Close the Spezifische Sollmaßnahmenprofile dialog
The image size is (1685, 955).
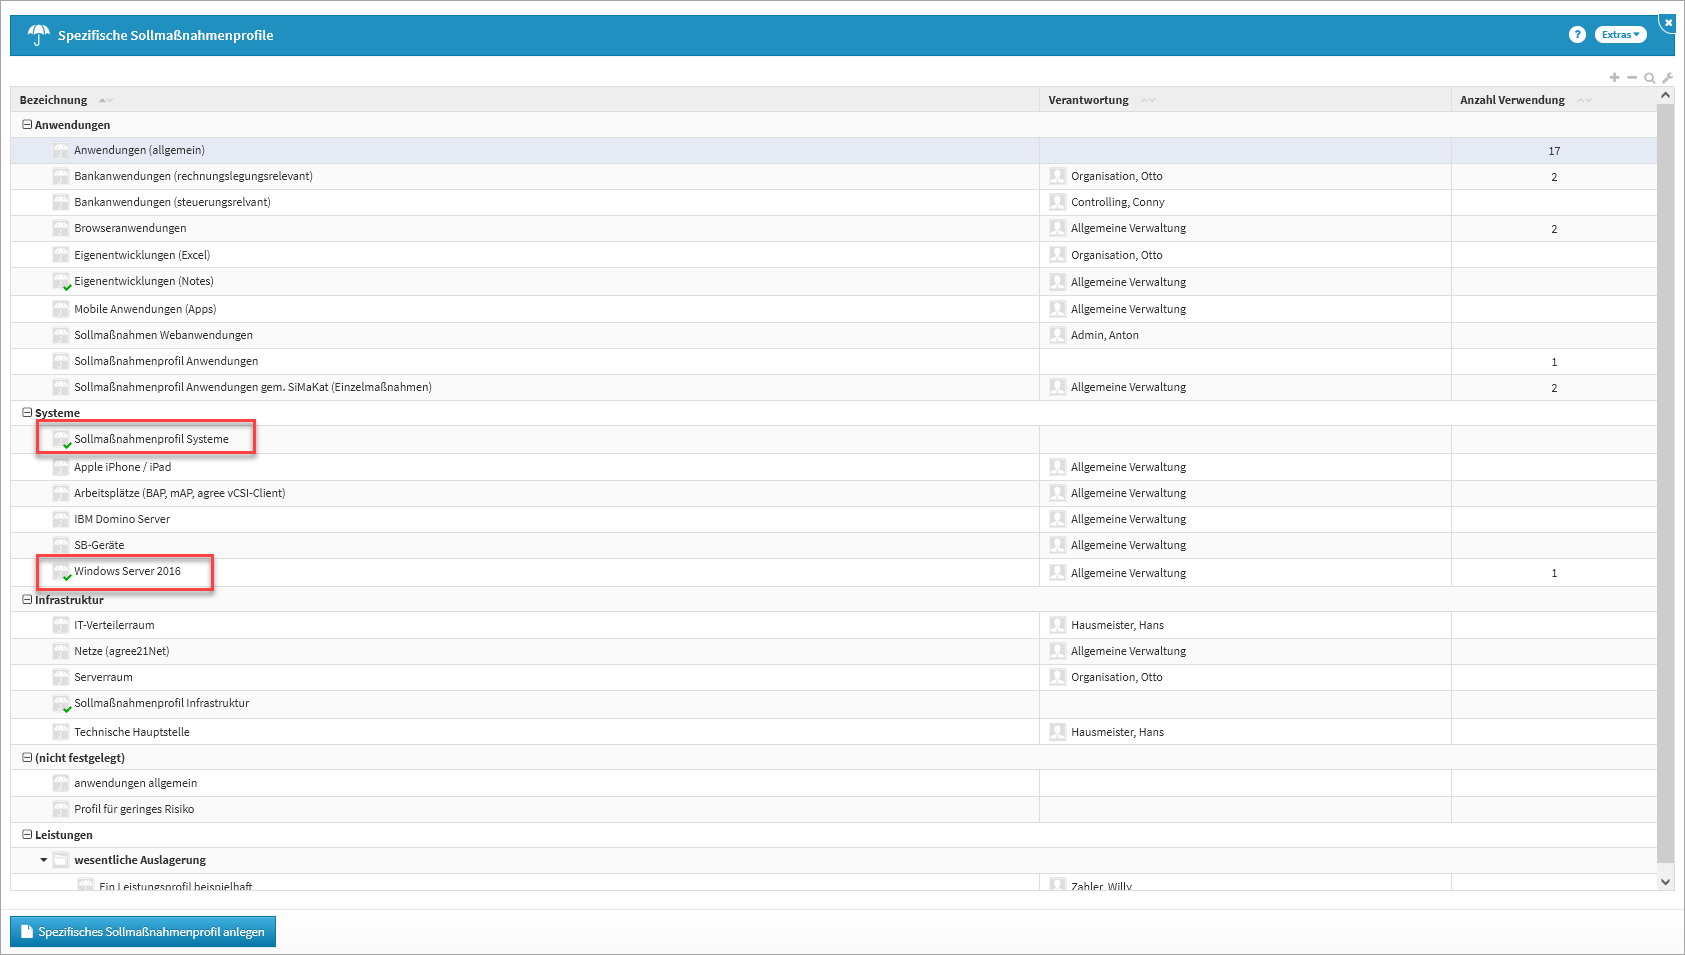pyautogui.click(x=1668, y=22)
